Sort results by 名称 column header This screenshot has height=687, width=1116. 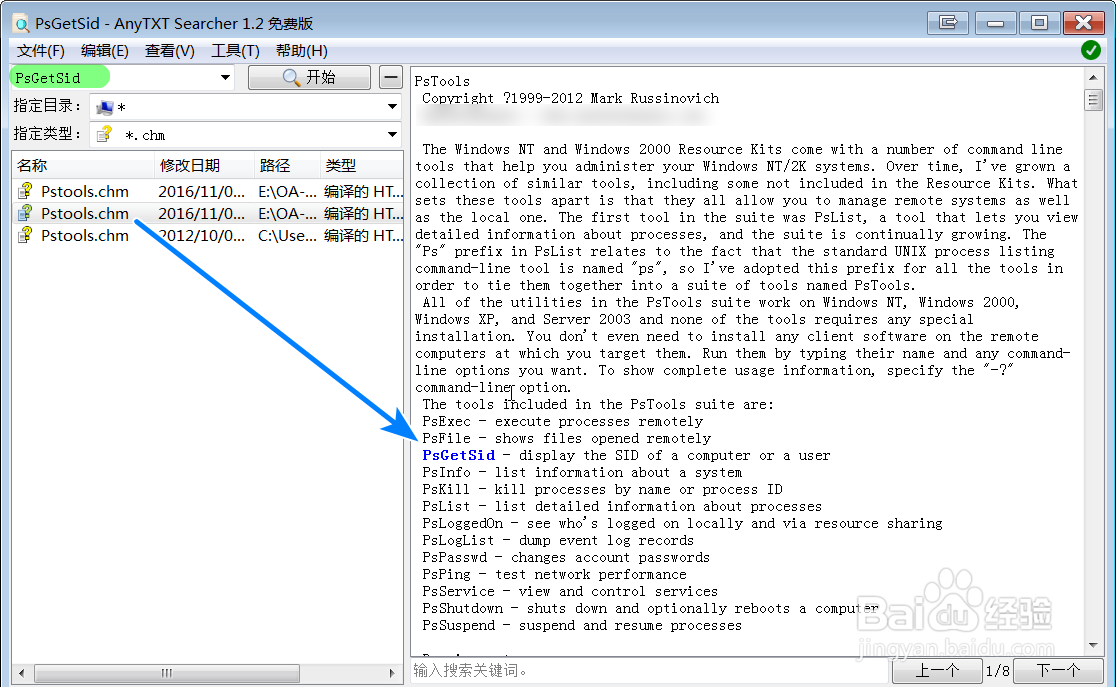click(83, 166)
